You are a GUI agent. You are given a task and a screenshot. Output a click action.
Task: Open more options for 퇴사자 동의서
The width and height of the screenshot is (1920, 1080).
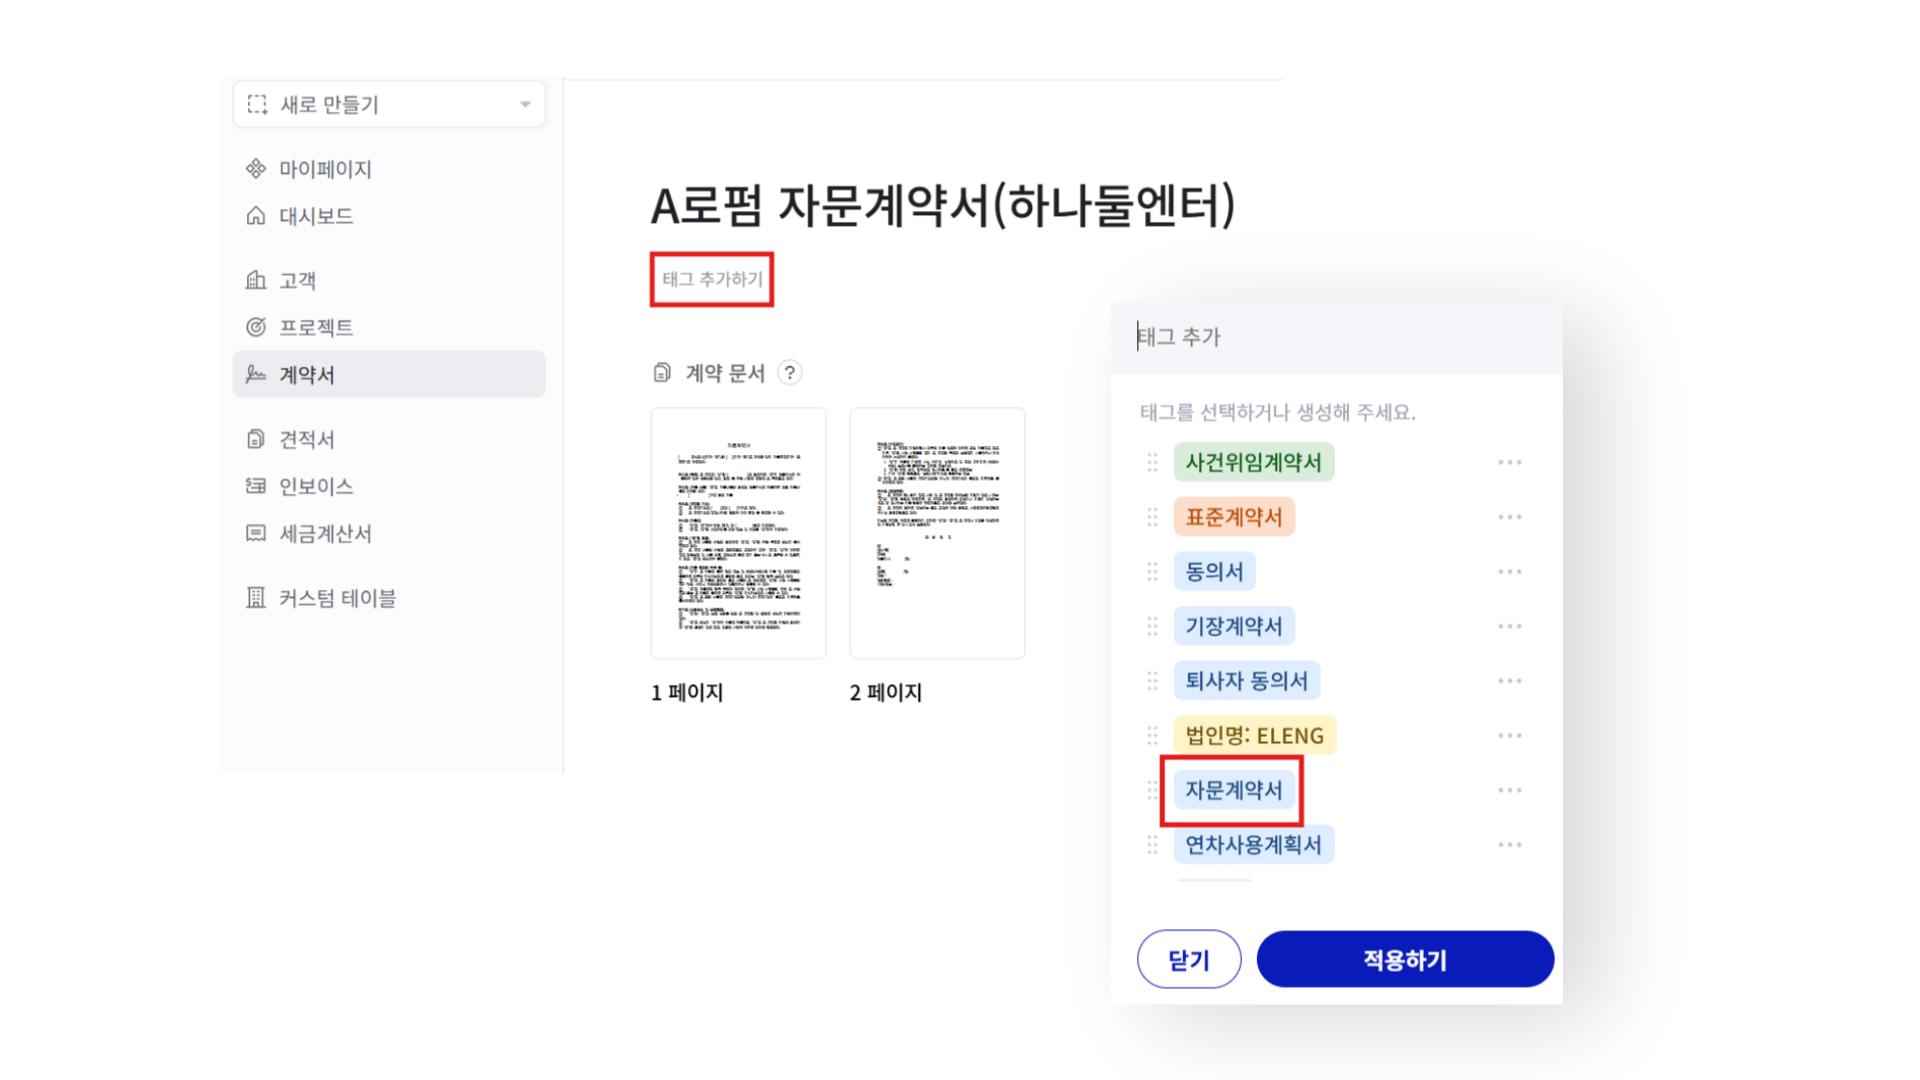[x=1510, y=681]
